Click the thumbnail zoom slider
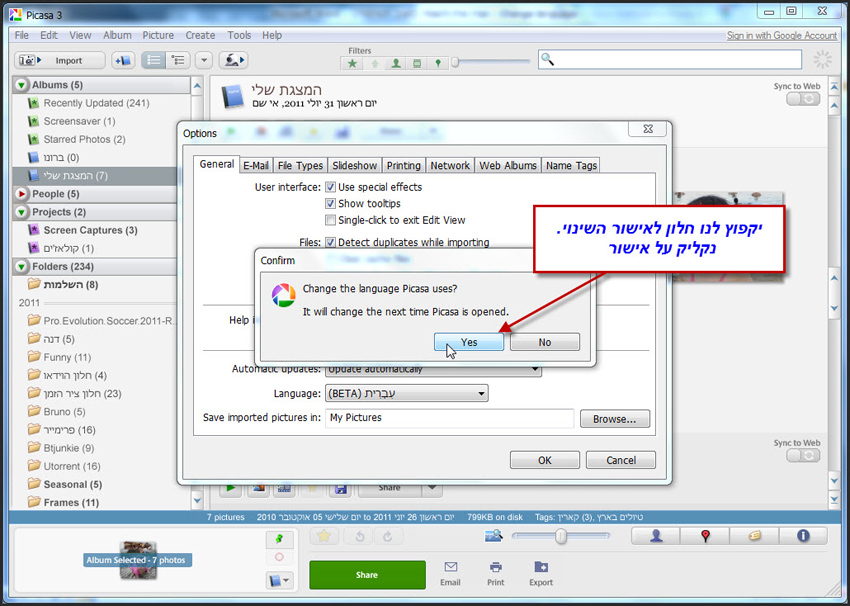 pos(561,536)
